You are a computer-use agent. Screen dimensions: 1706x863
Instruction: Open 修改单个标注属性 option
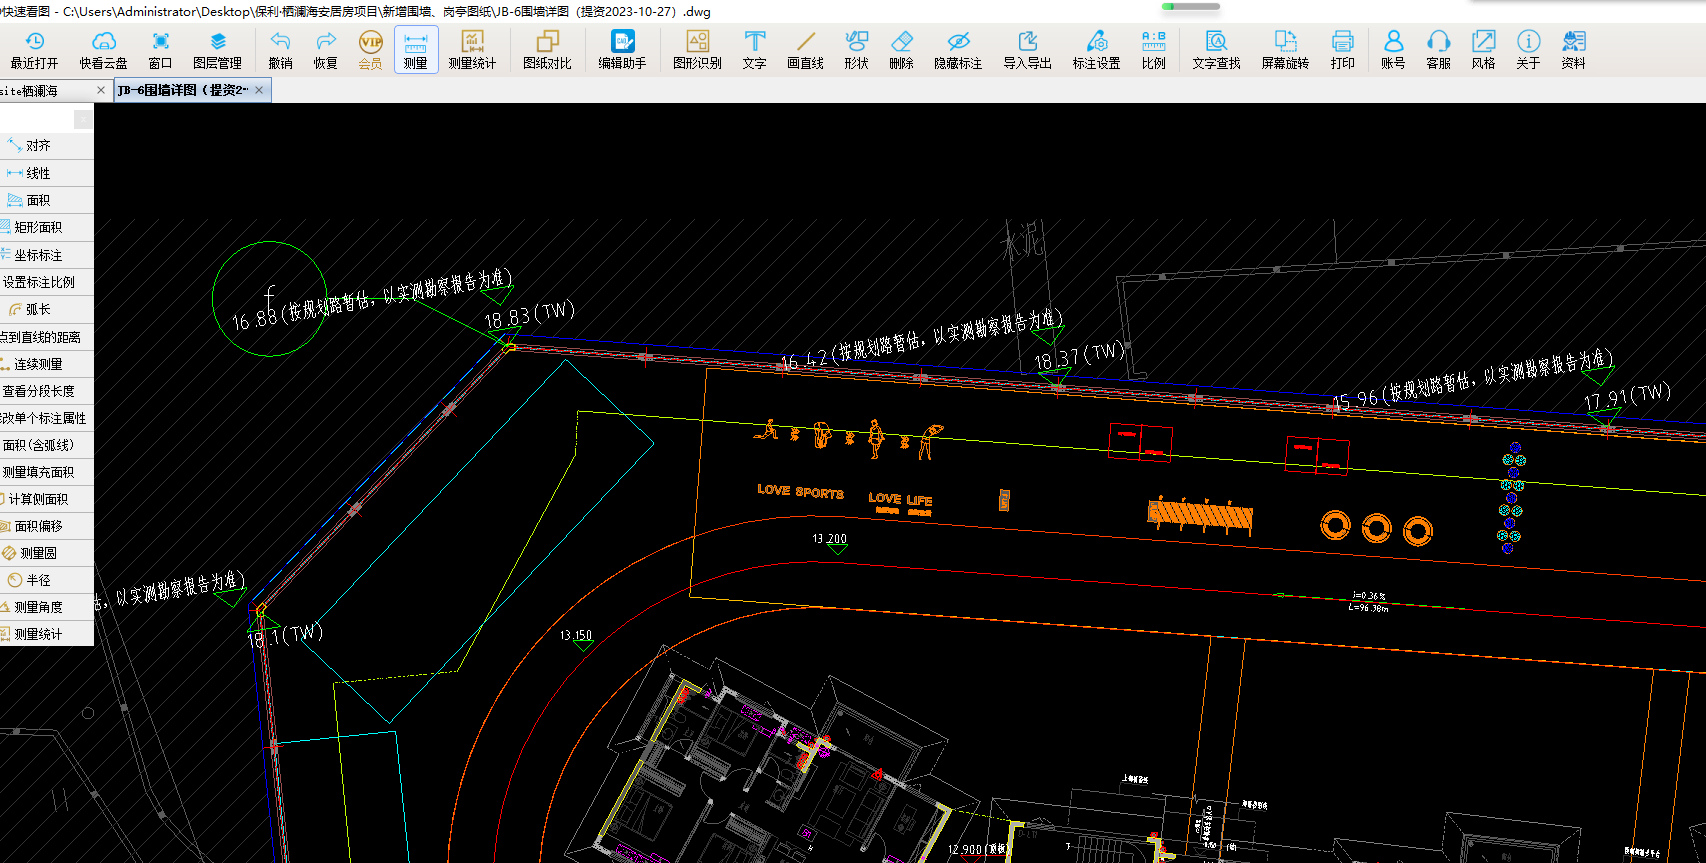pos(47,418)
